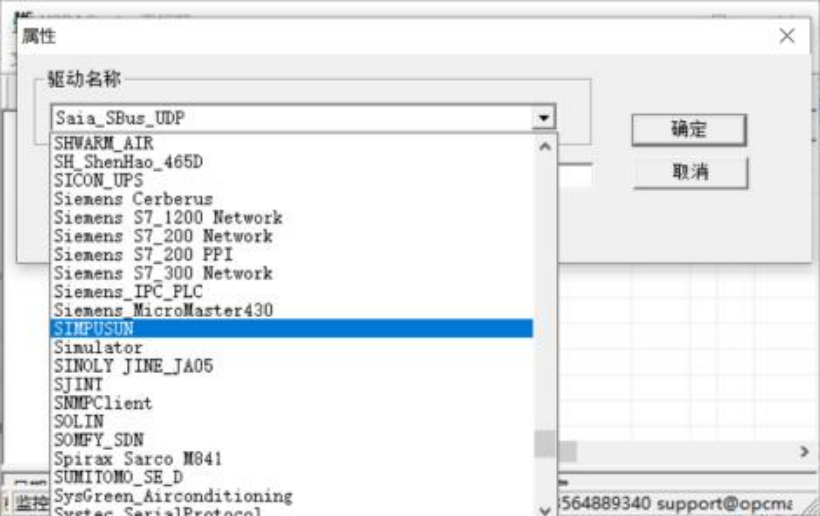Select Siemens Cerberus driver
Viewport: 820px width, 516px height.
pyautogui.click(x=292, y=199)
